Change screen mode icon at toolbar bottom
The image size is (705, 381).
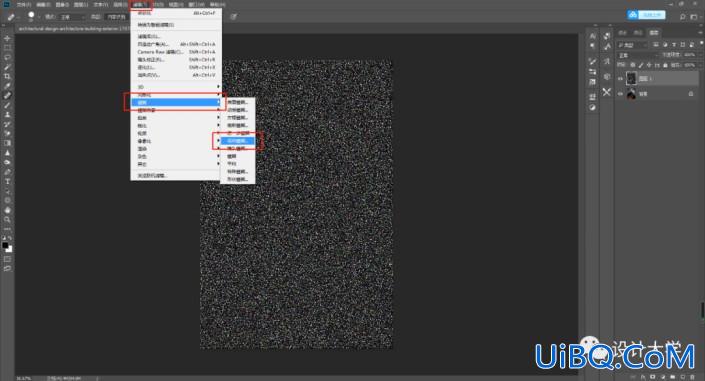[x=7, y=269]
